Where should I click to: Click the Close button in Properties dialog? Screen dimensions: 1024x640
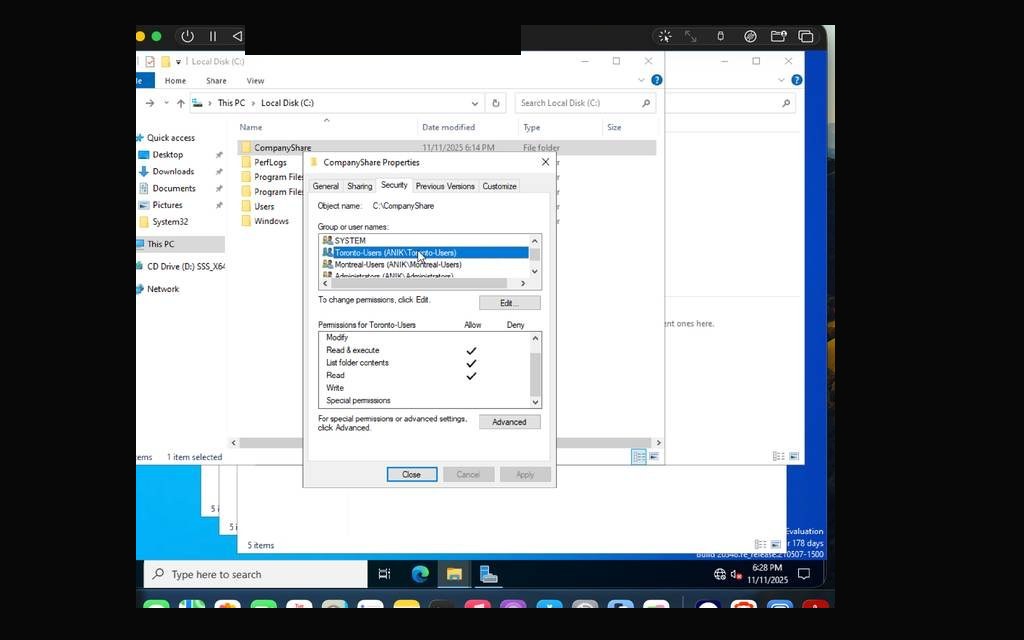[x=411, y=475]
